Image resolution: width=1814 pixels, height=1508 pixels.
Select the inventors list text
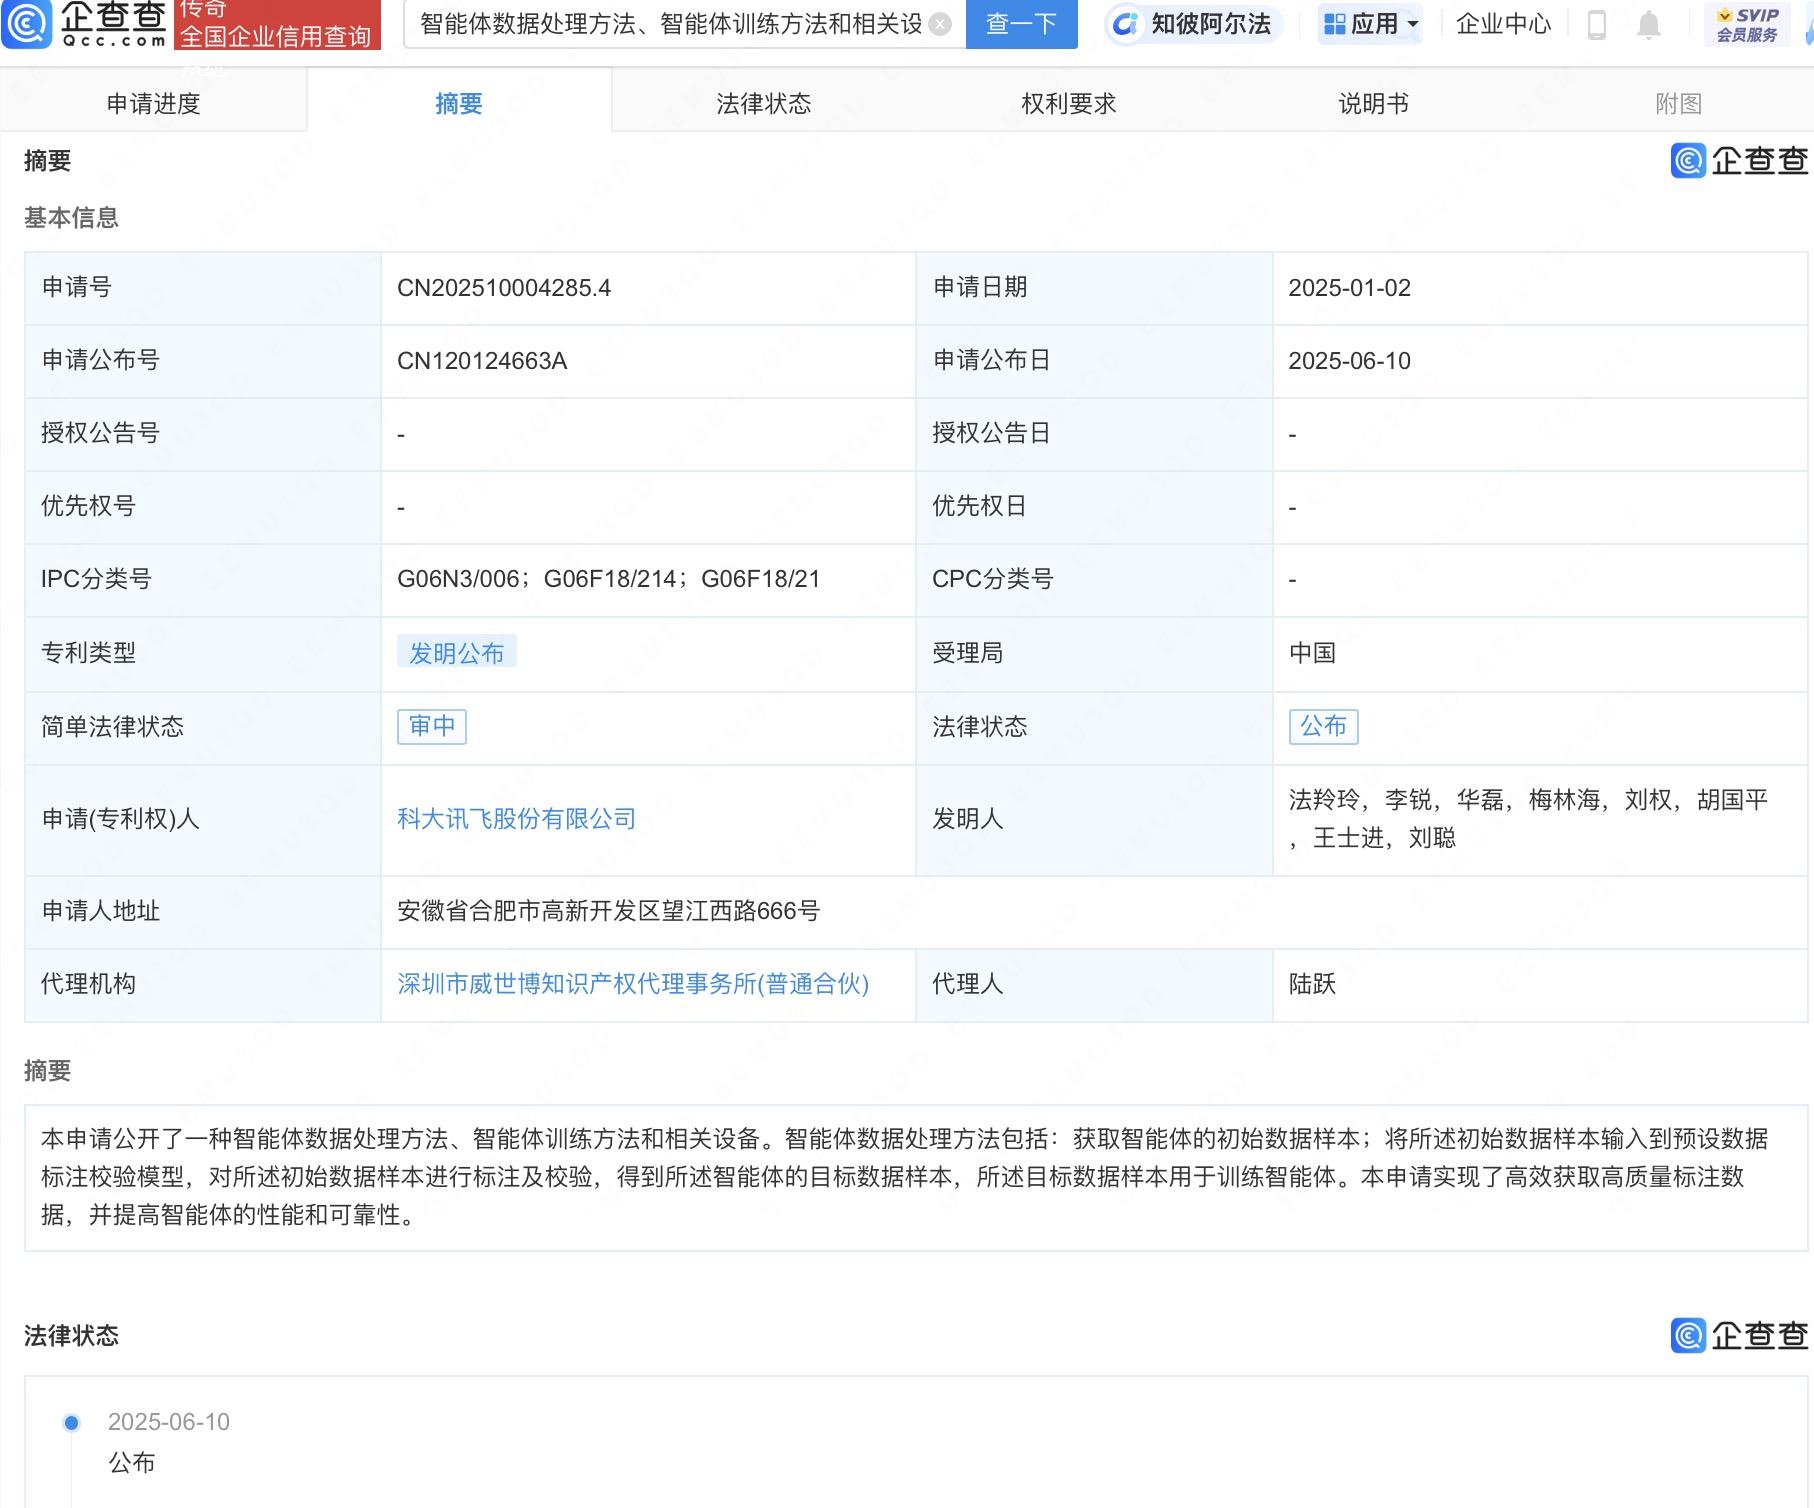[1528, 819]
